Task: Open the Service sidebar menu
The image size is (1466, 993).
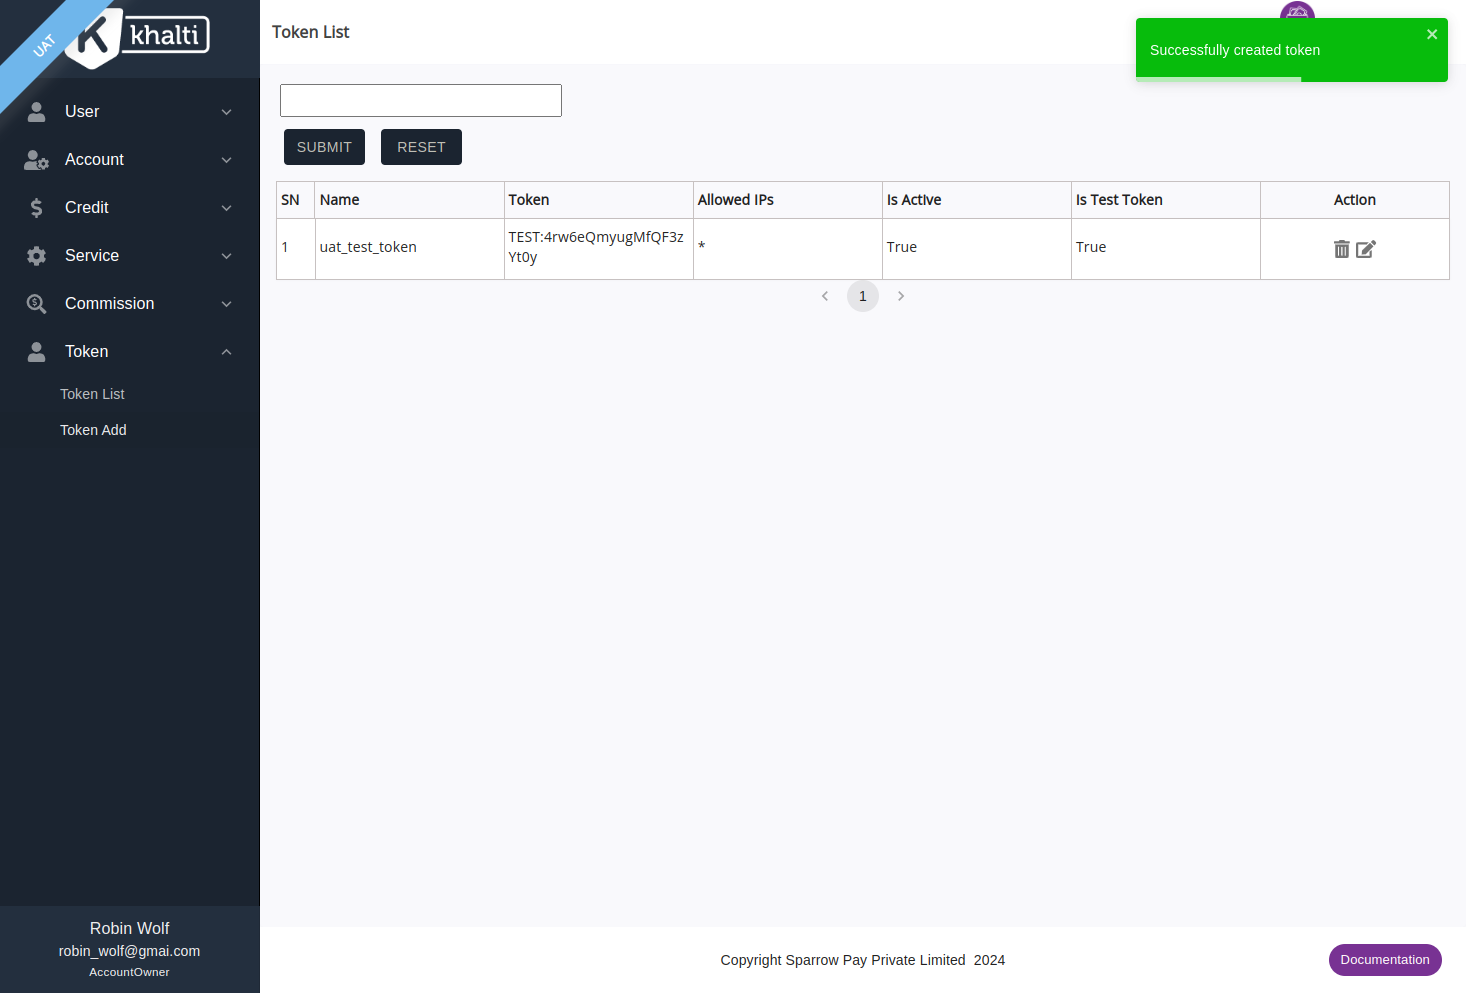Action: (x=130, y=256)
